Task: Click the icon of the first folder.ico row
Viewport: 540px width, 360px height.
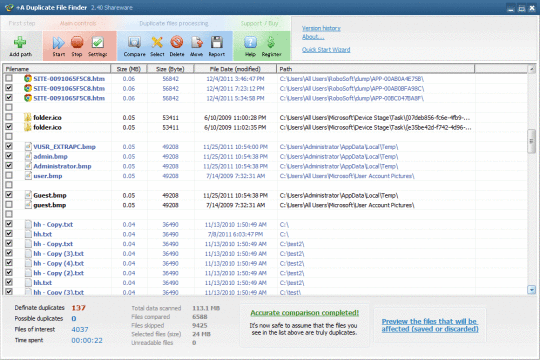Action: click(x=28, y=117)
